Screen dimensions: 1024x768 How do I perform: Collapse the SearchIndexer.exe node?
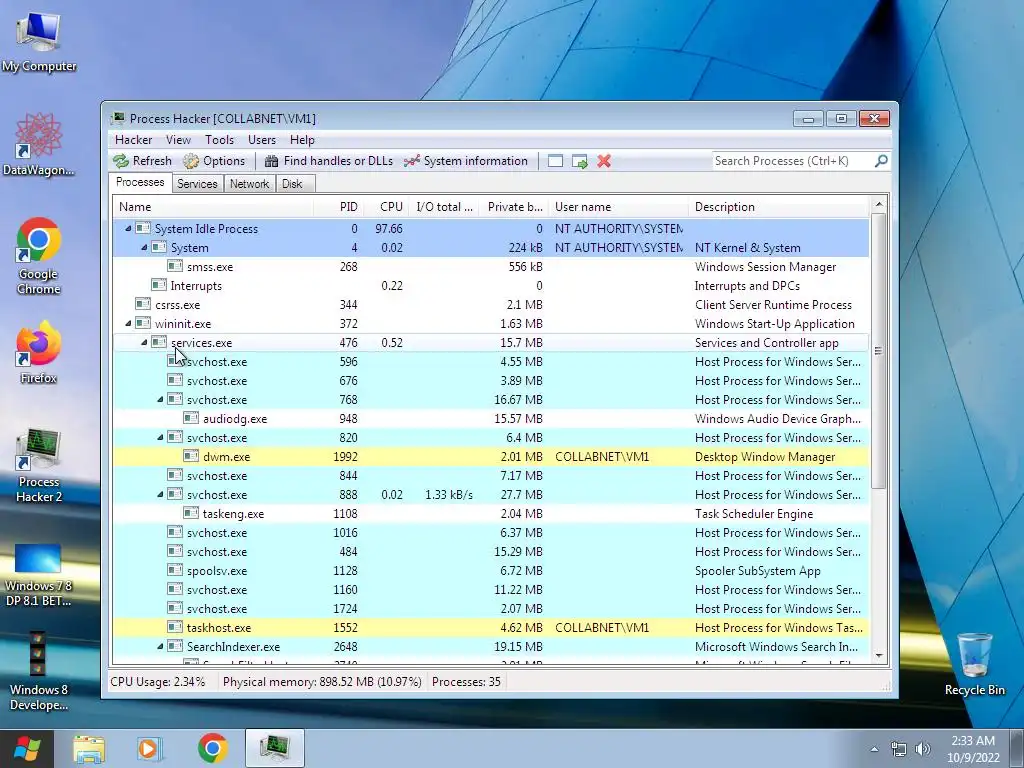click(160, 647)
